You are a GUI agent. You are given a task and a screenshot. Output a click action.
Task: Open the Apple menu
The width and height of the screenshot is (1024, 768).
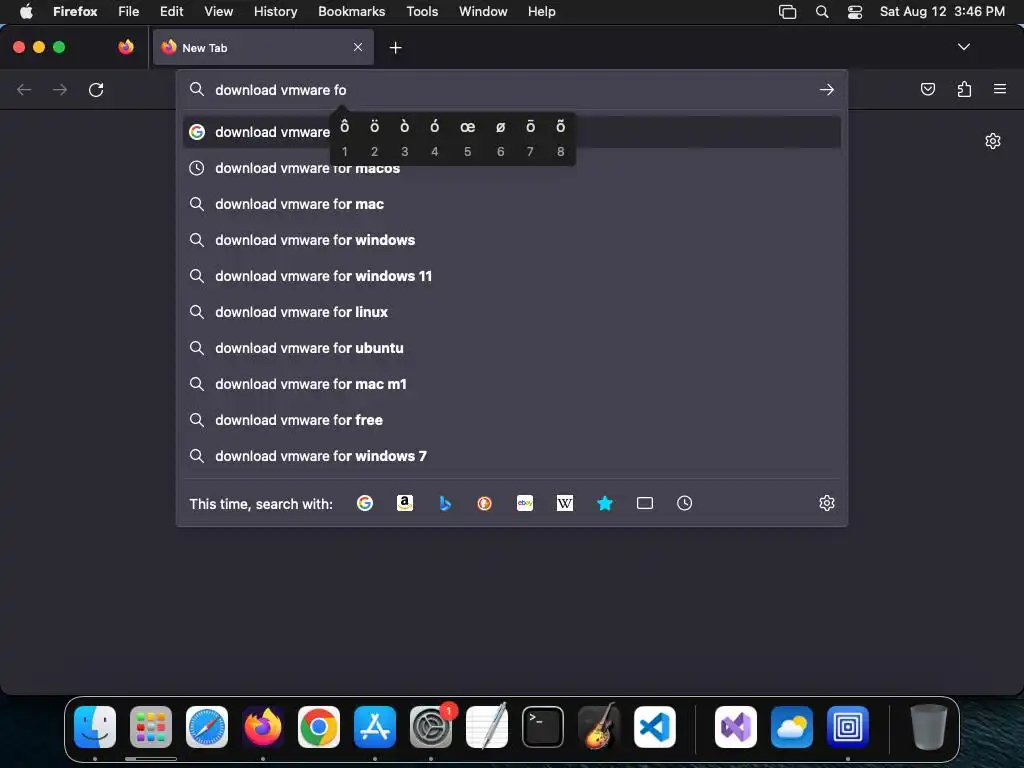click(26, 11)
